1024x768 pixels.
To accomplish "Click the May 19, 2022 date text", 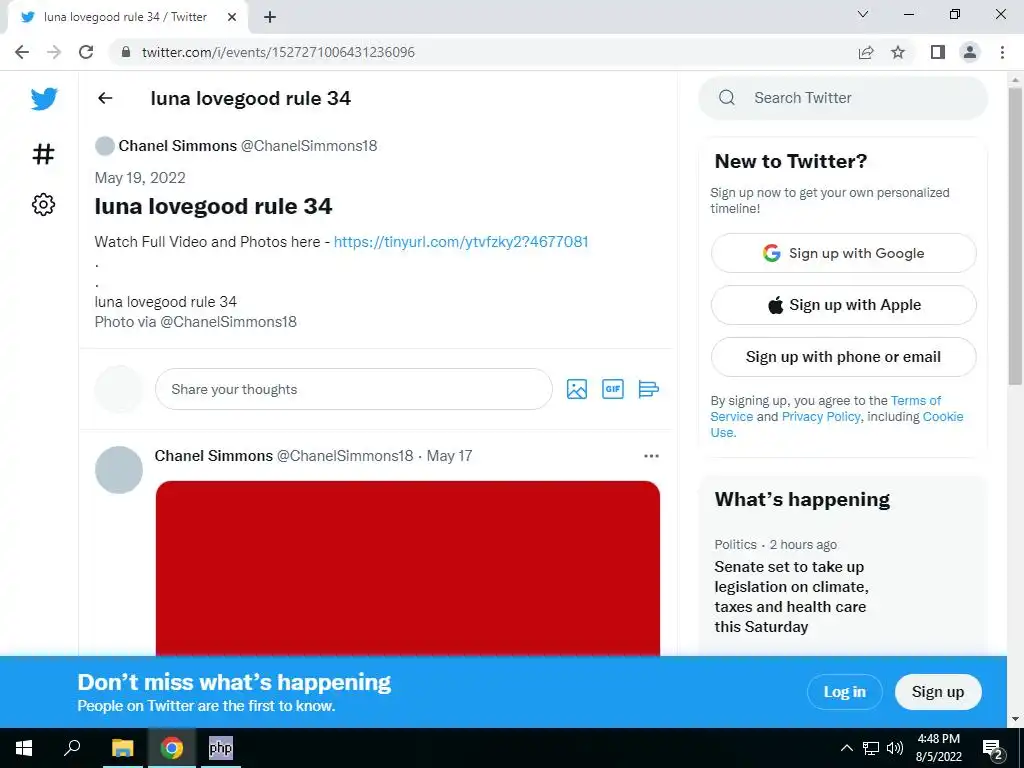I will [140, 178].
